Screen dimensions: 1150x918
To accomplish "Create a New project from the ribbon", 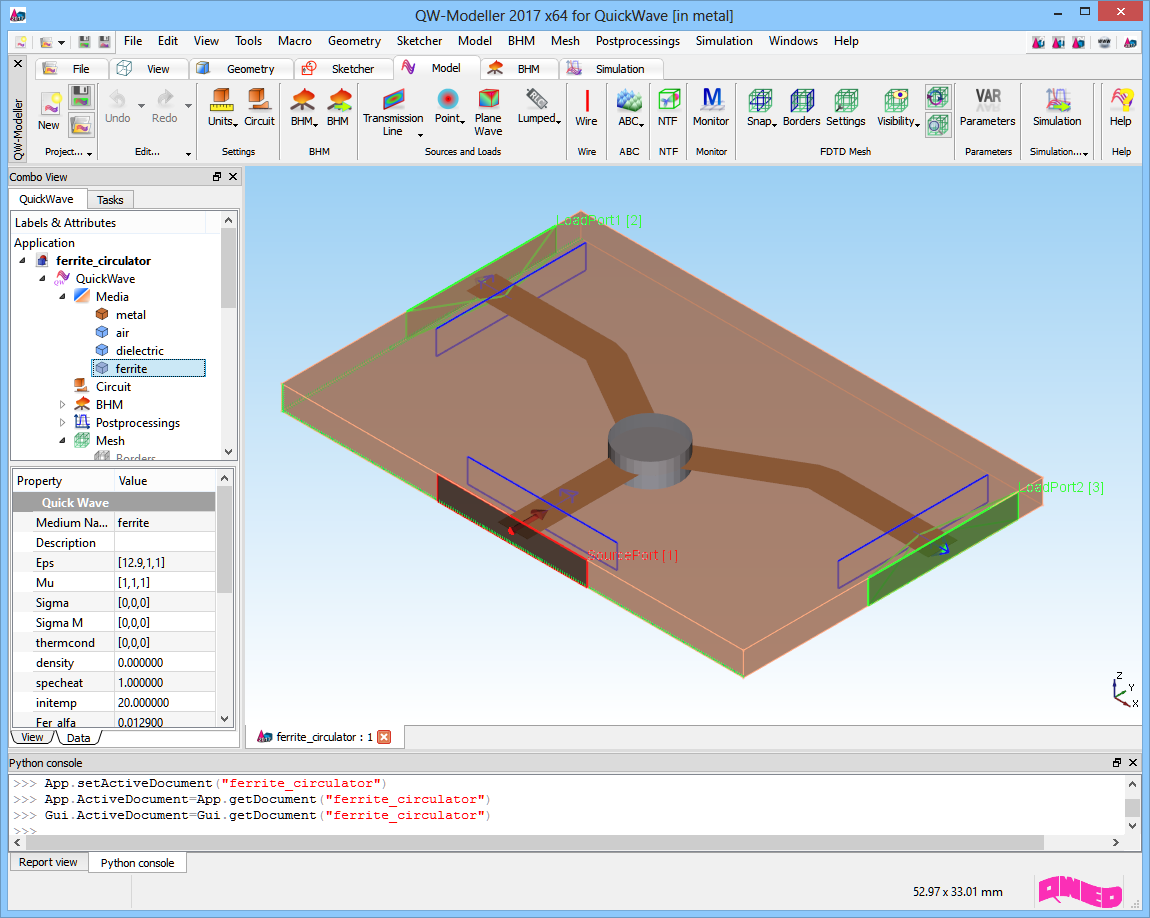I will coord(49,111).
